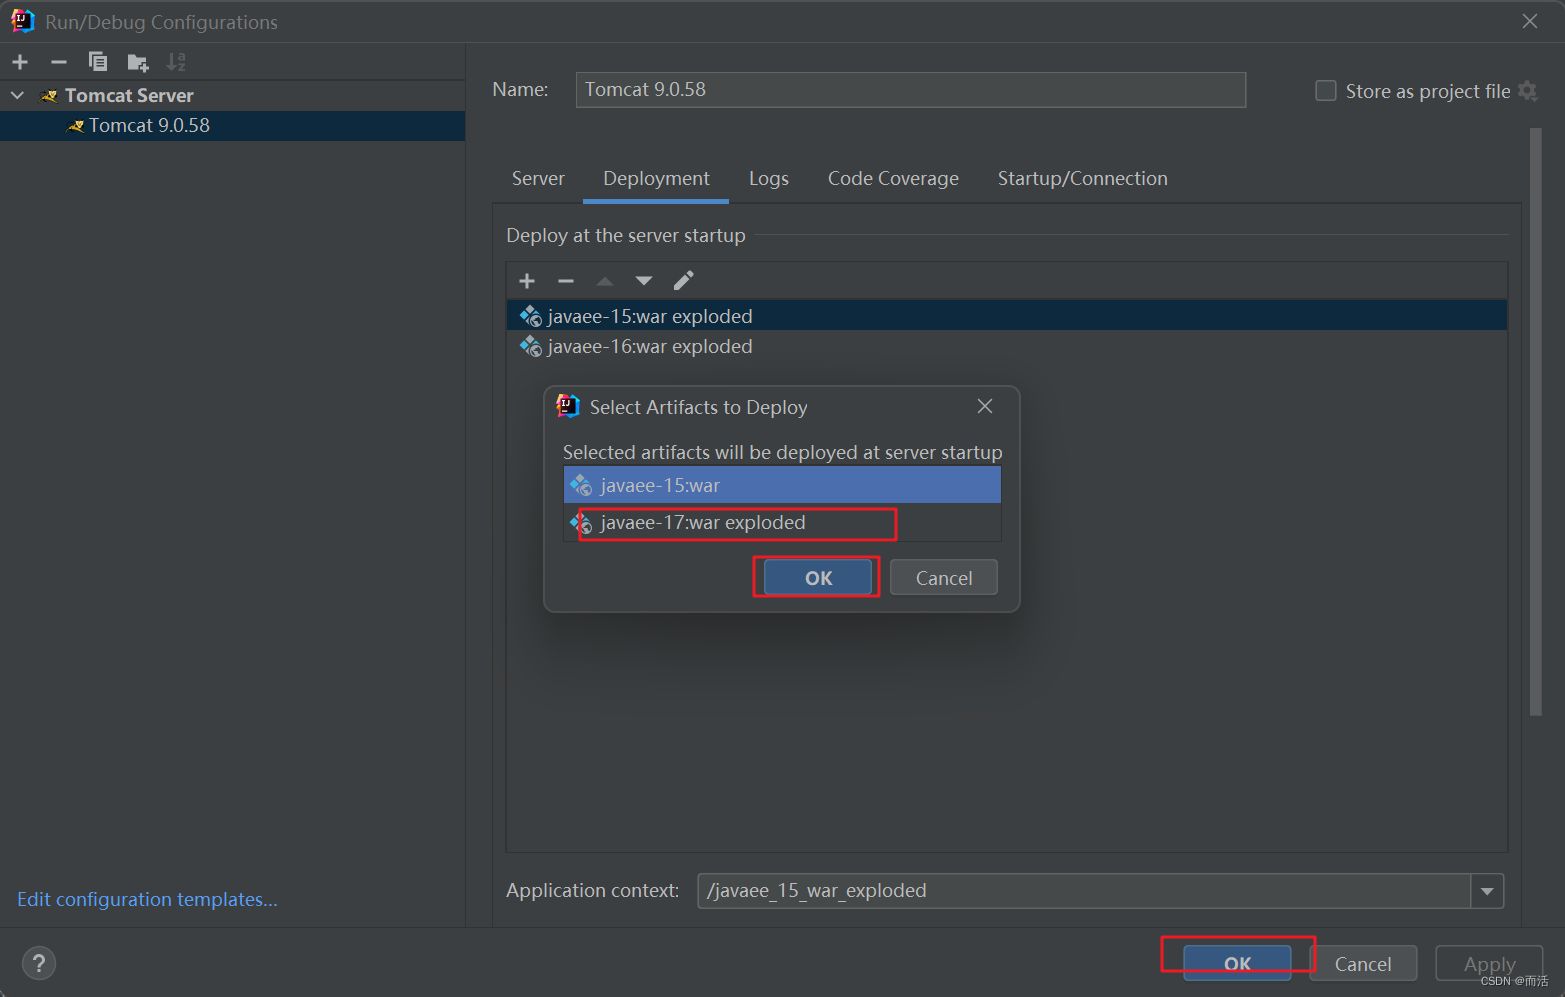The height and width of the screenshot is (997, 1565).
Task: Remove selected deployment artifact
Action: [x=566, y=281]
